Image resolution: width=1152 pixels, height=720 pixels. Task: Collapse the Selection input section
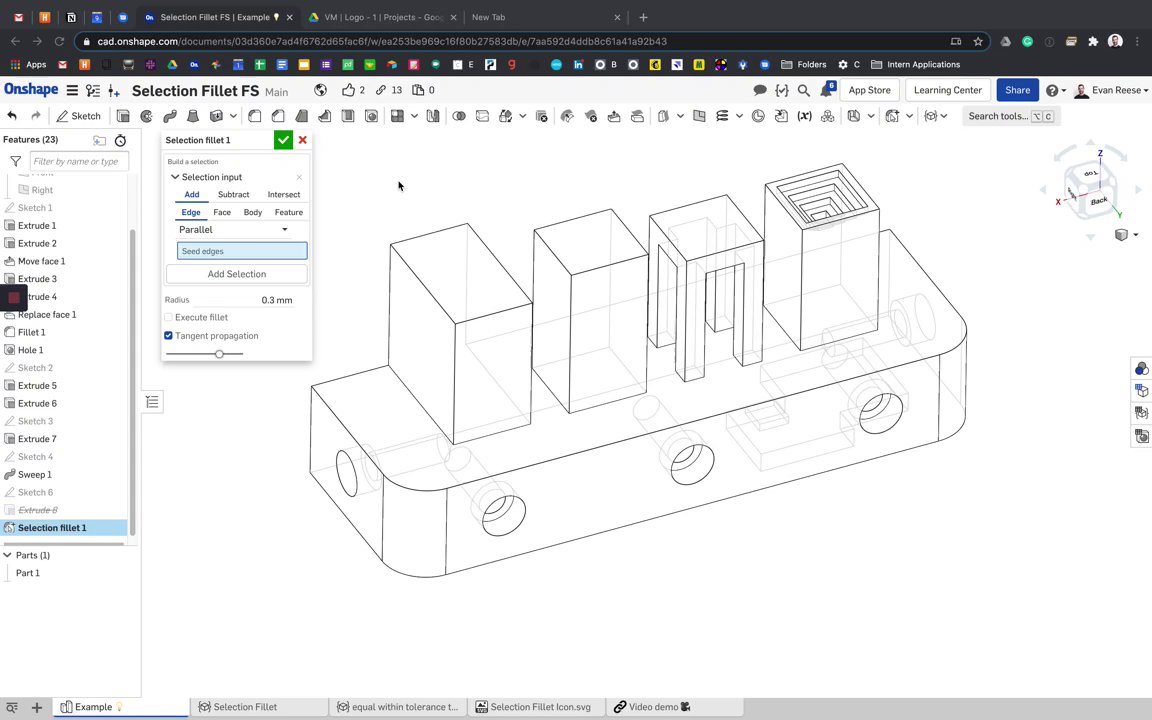pos(175,177)
